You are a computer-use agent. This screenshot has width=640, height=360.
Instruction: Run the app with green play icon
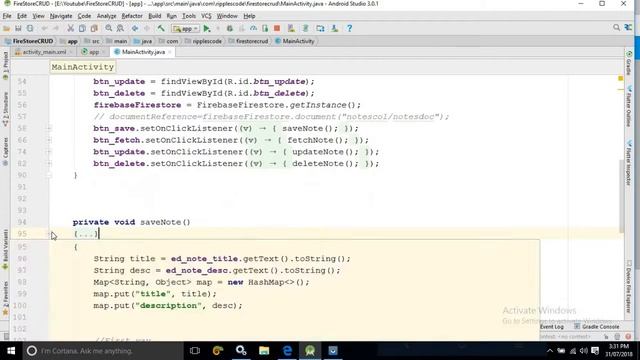point(207,28)
